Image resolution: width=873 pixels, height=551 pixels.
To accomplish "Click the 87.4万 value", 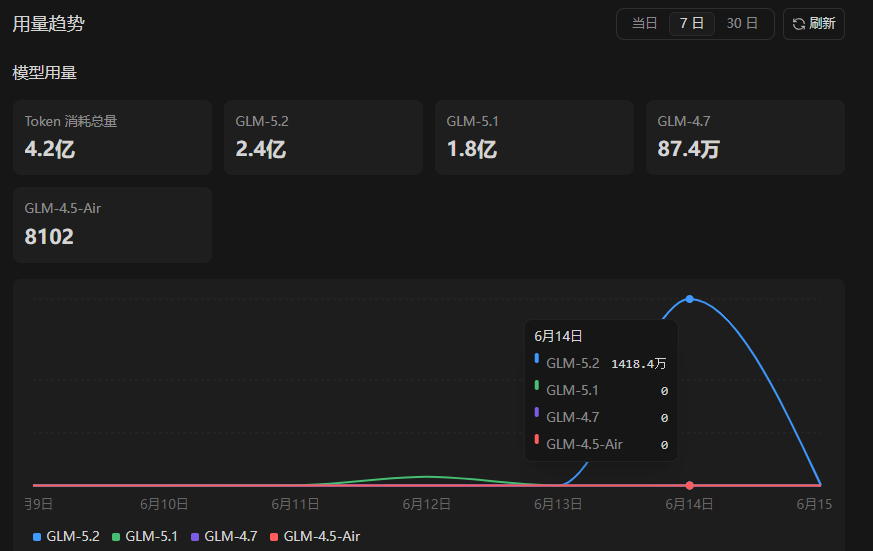I will [x=689, y=149].
